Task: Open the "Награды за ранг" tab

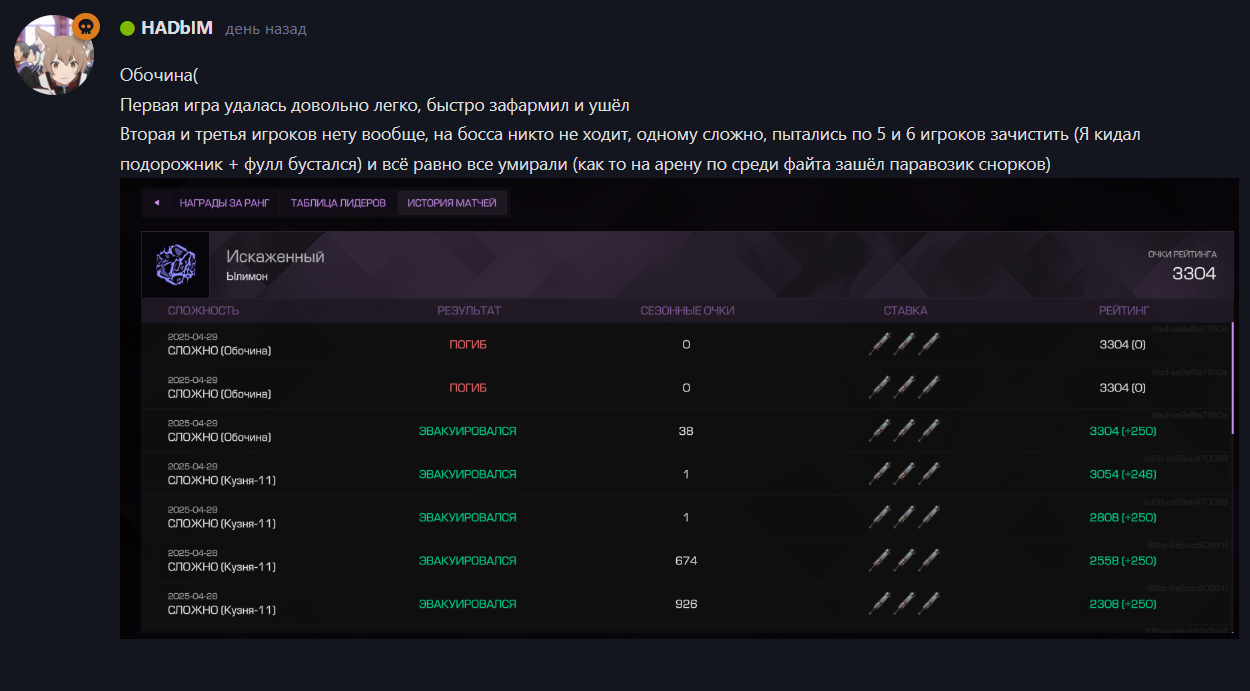Action: point(224,203)
